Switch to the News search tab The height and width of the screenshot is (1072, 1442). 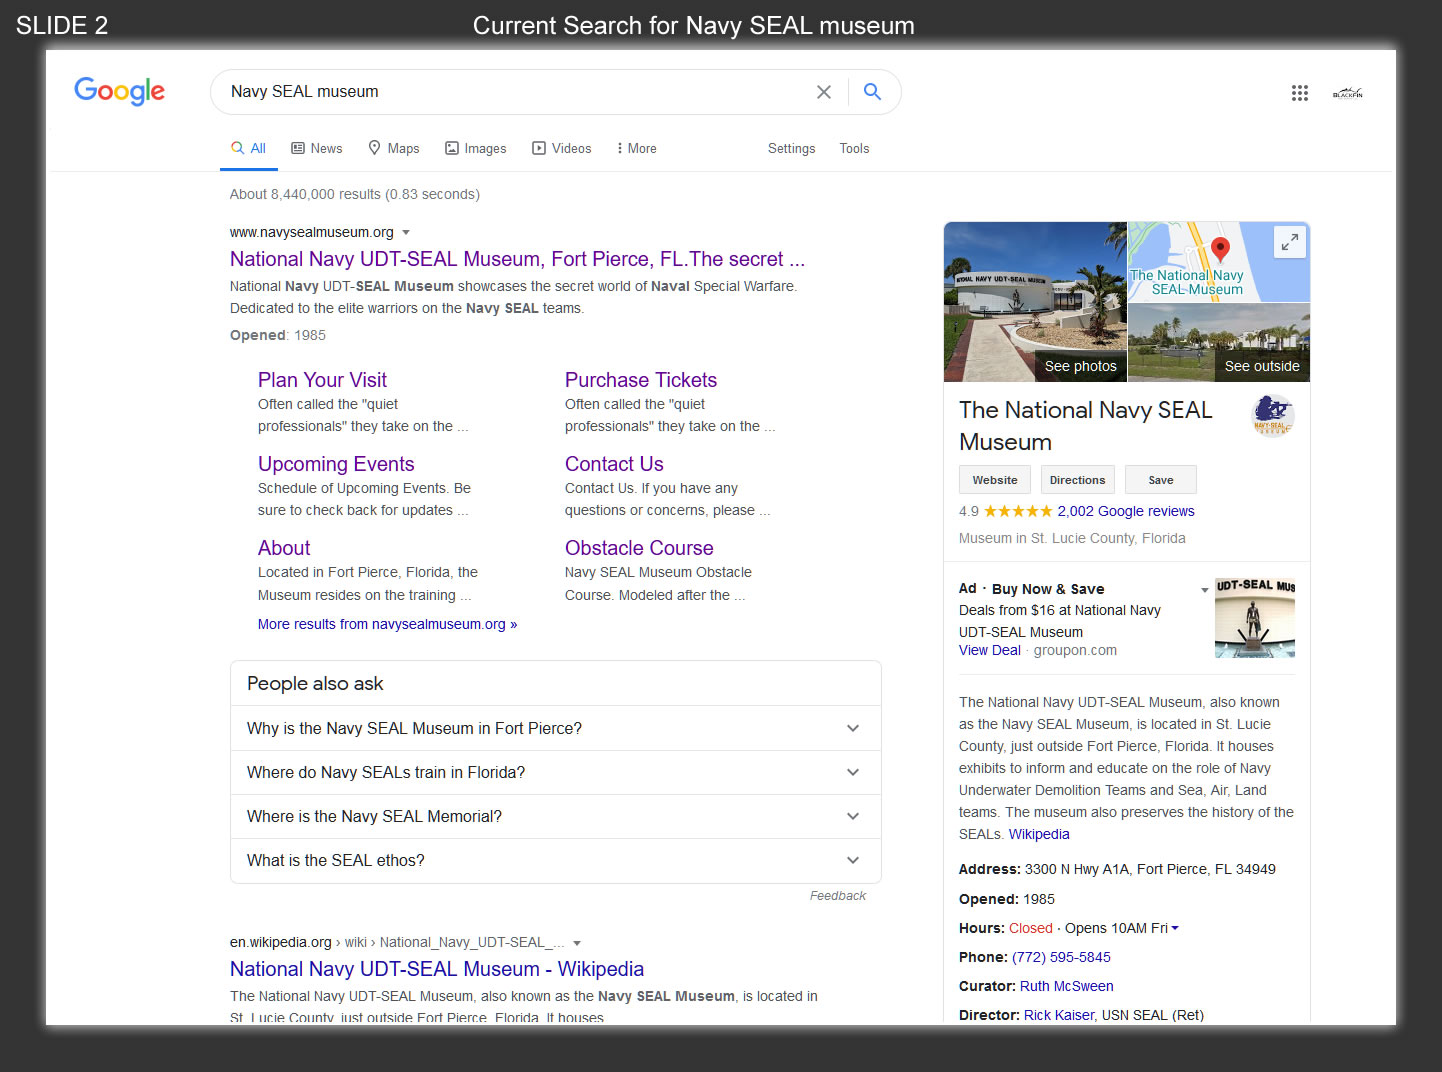[317, 148]
